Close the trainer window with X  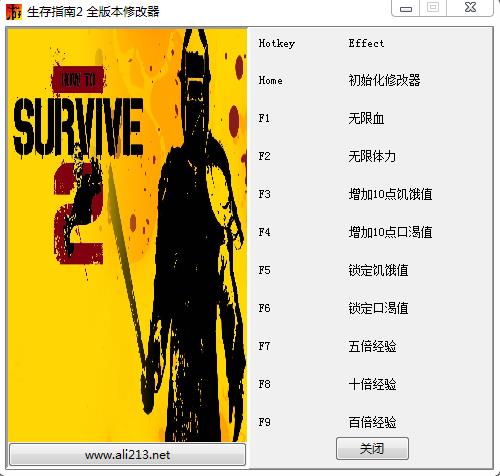[470, 8]
